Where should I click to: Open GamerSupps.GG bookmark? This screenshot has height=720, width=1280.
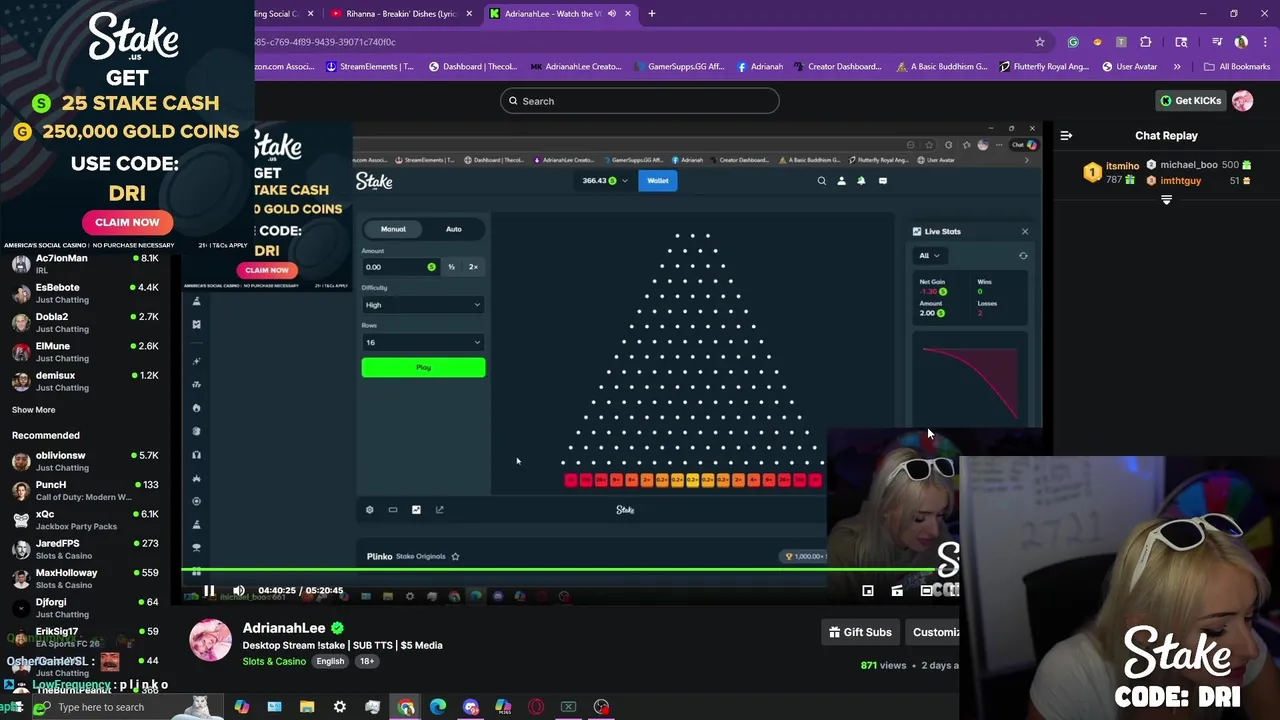pyautogui.click(x=678, y=67)
